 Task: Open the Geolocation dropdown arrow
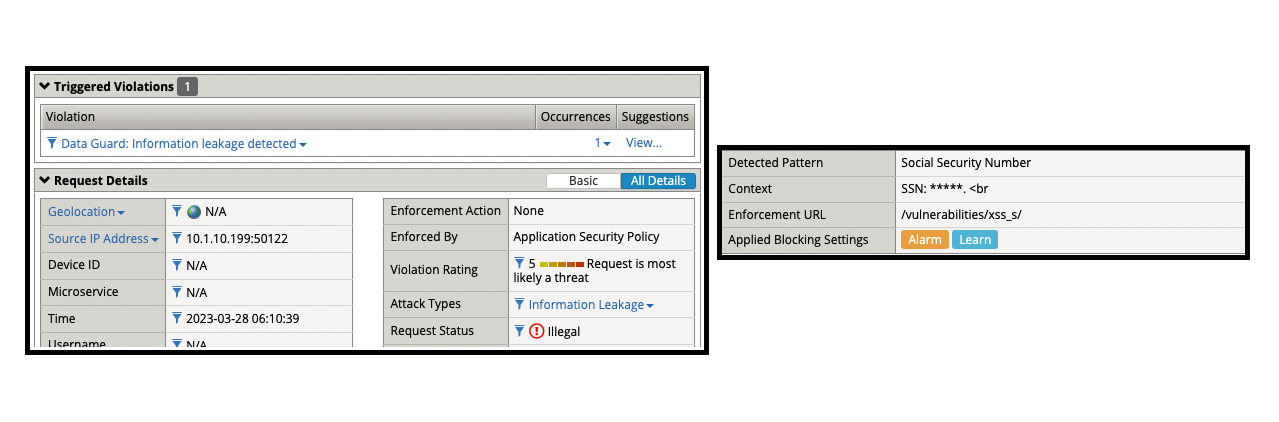coord(121,213)
